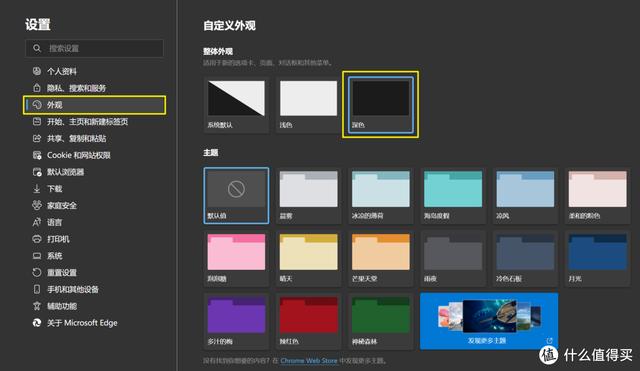Click the accessibility icon beside 辅助功能
The image size is (640, 371).
[37, 306]
